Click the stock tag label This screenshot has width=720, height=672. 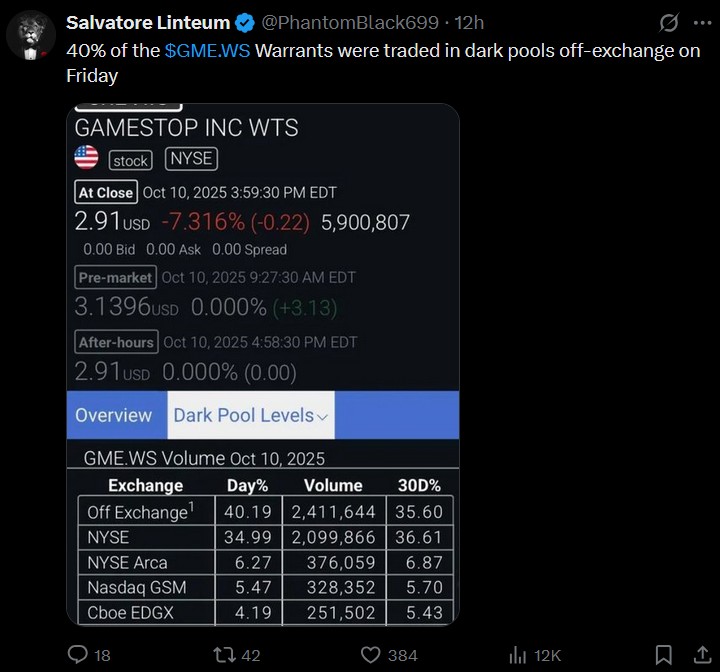coord(130,161)
